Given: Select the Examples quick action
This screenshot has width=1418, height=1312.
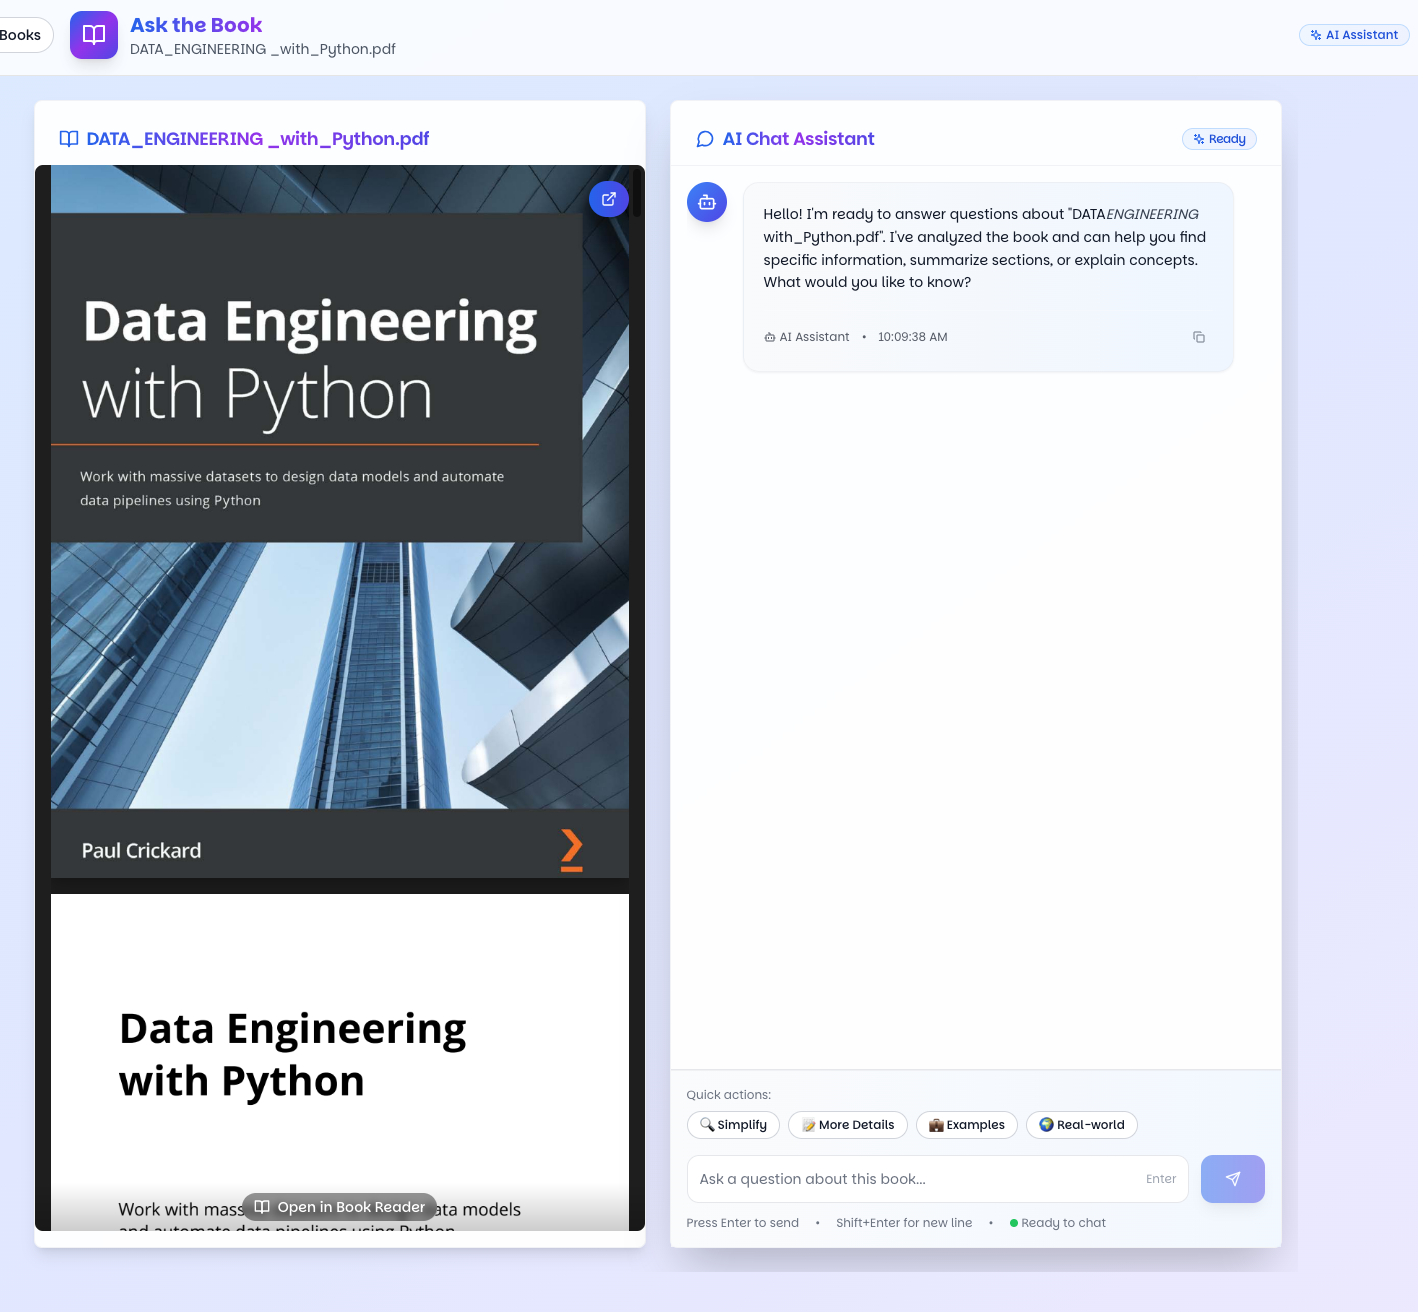Looking at the screenshot, I should tap(966, 1125).
